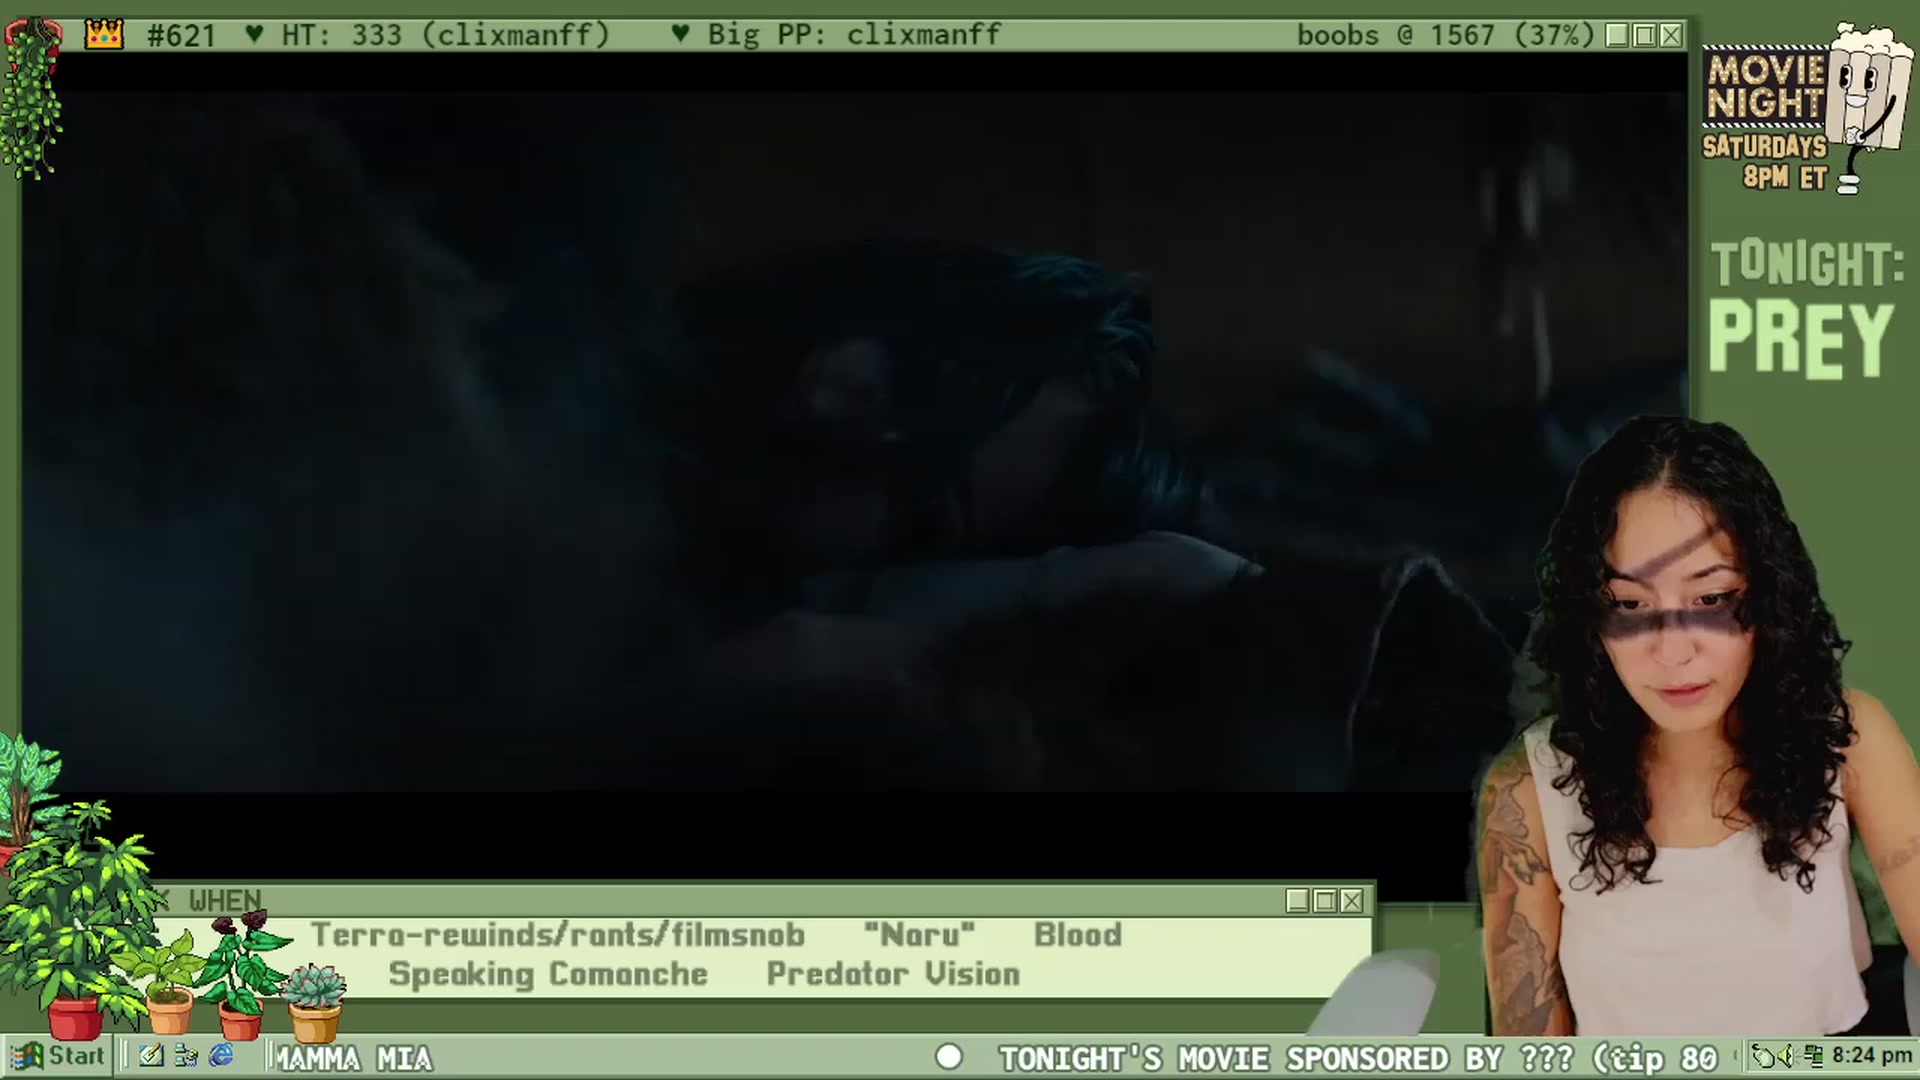Select the MAMMA MIA taskbar item

(354, 1058)
